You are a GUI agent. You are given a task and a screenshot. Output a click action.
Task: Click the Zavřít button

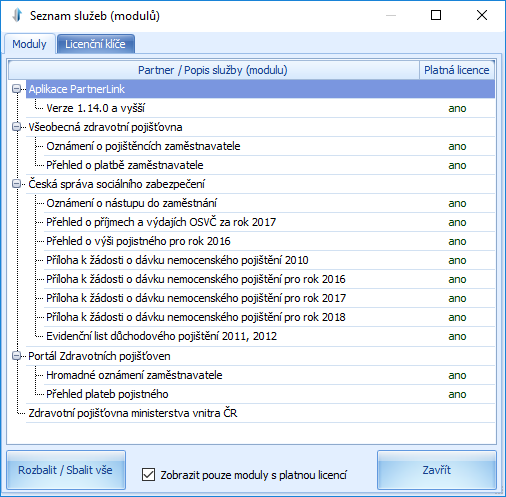[437, 470]
